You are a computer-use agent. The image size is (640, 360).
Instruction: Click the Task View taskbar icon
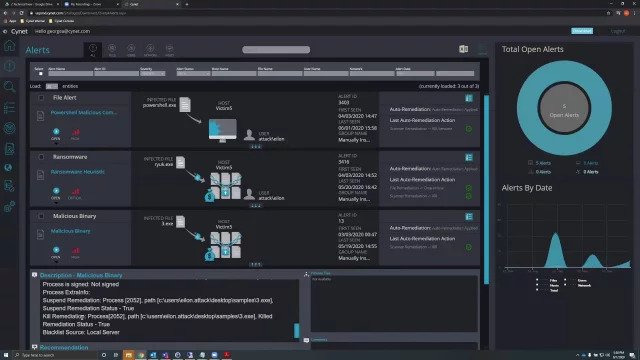(x=116, y=355)
